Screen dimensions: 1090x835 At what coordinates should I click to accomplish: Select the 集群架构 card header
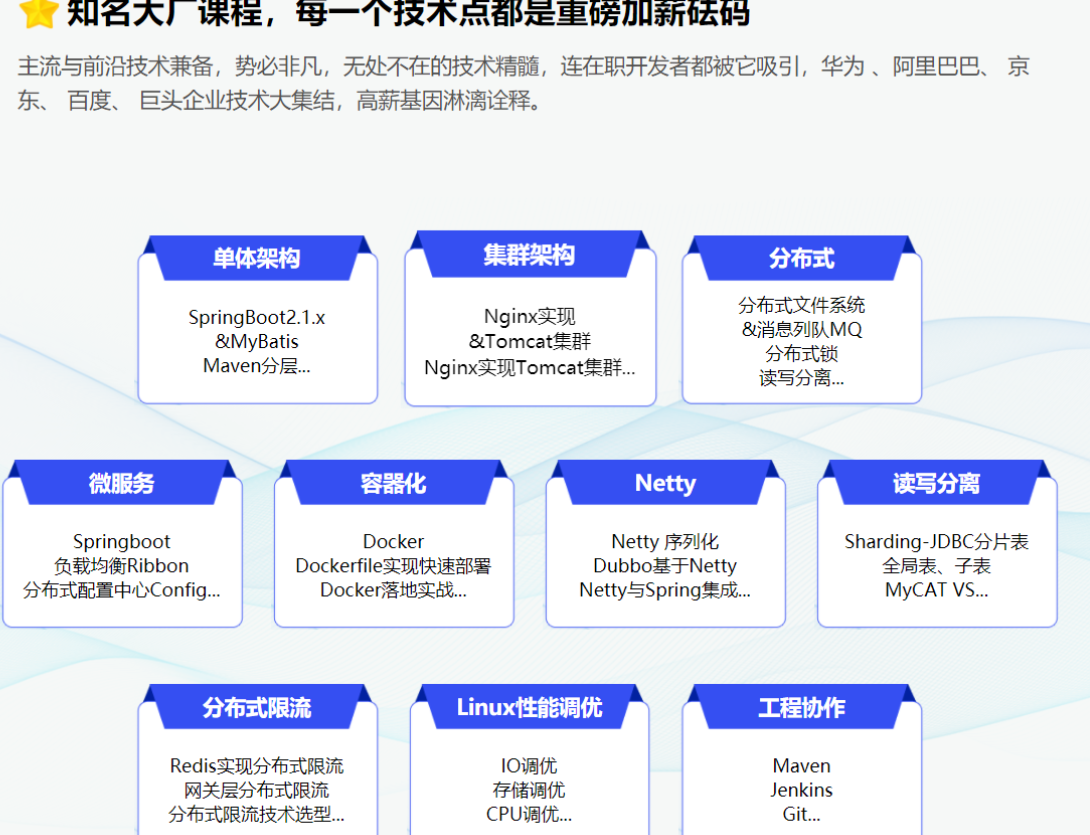(530, 254)
